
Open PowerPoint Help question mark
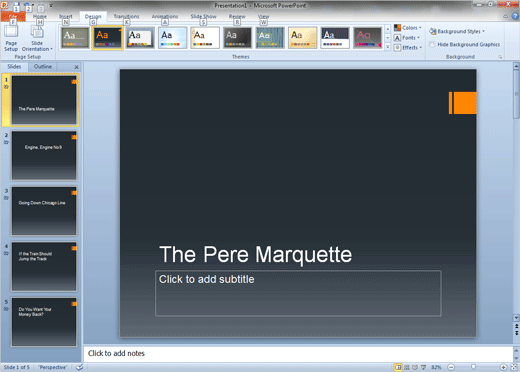point(515,16)
